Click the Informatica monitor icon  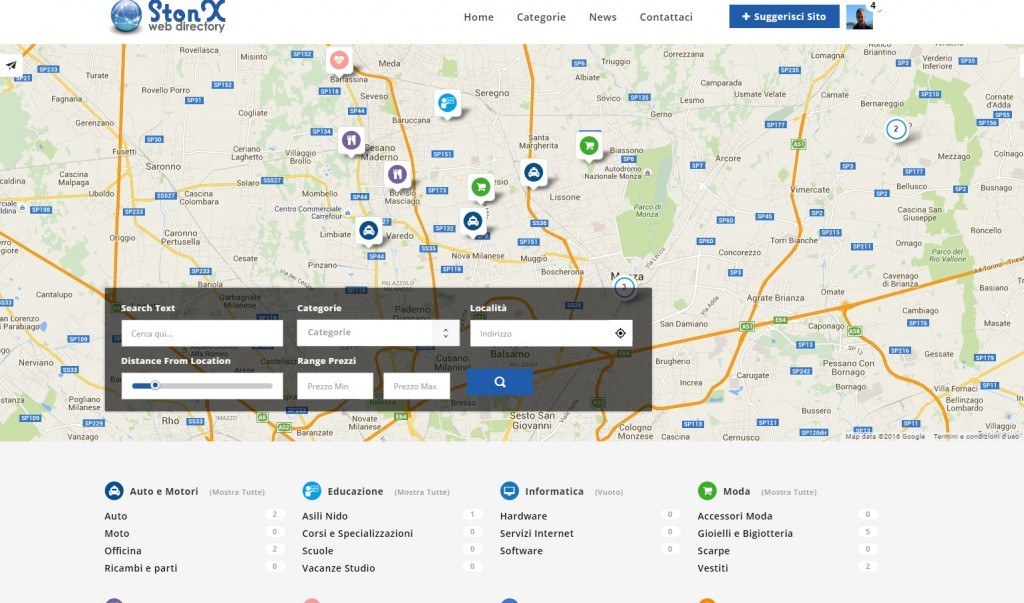(509, 491)
